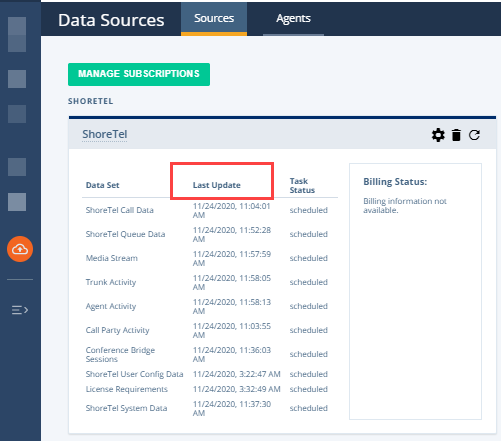Click the Data Sources page title
501x441 pixels.
[x=111, y=20]
